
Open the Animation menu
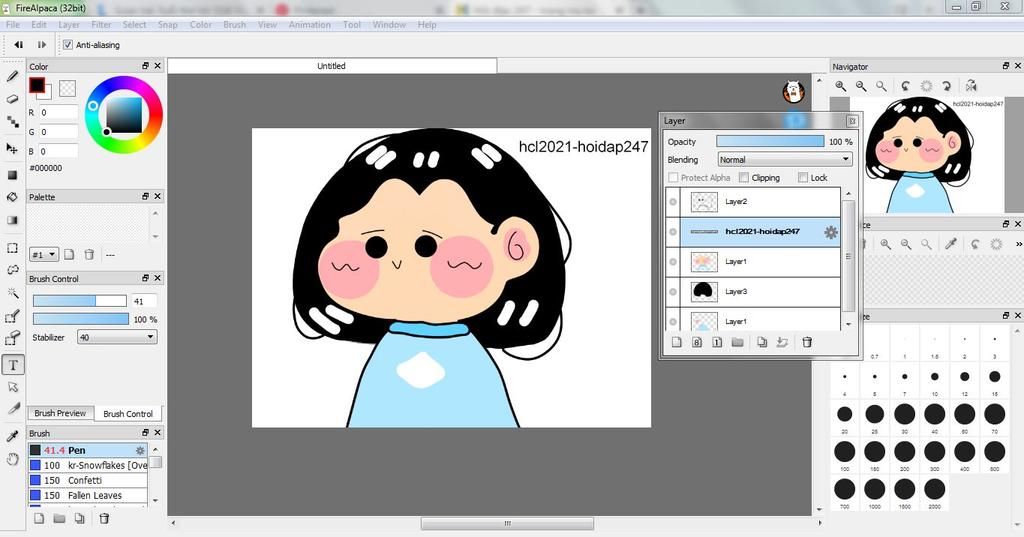tap(310, 25)
